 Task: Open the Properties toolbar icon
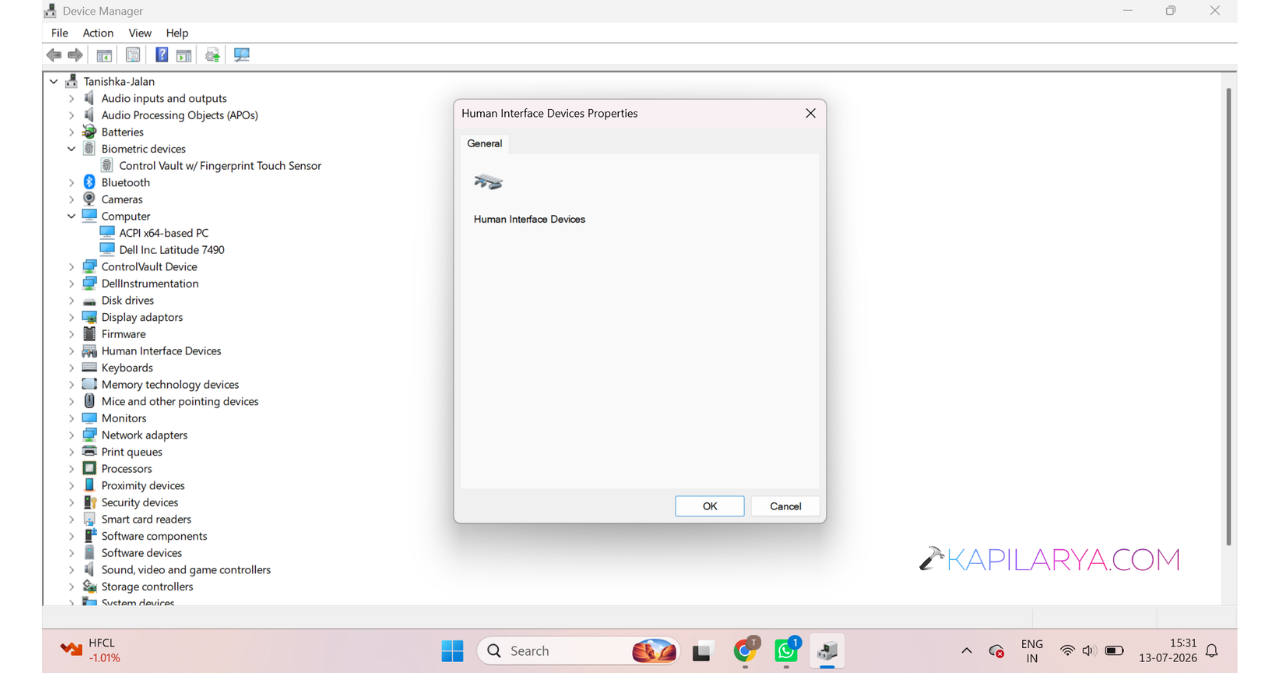point(133,55)
